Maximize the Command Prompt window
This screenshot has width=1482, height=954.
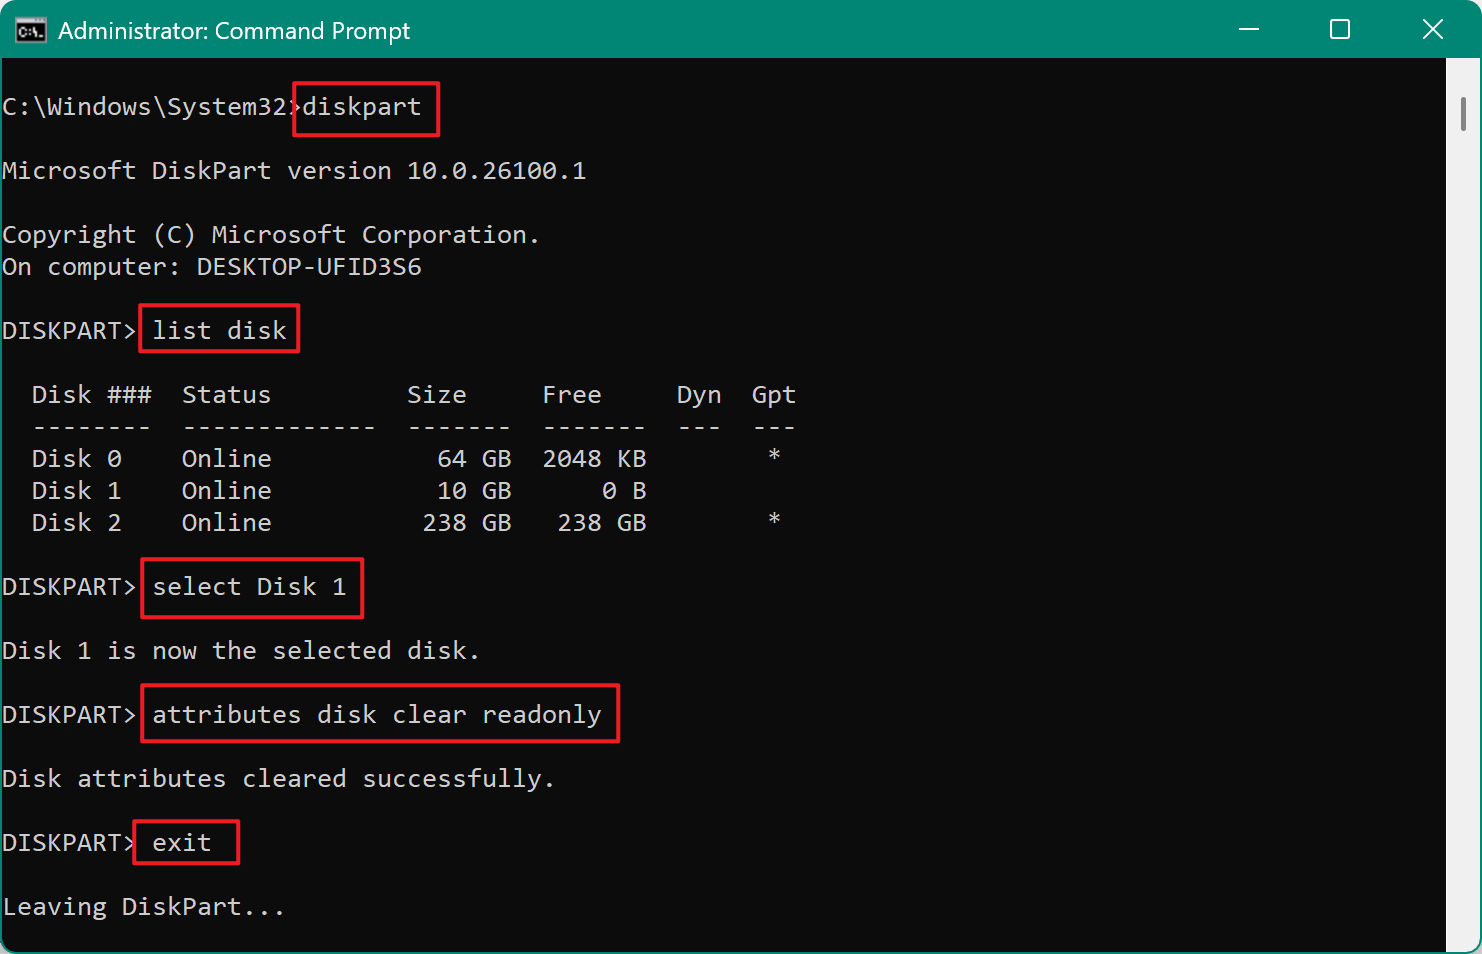click(x=1340, y=30)
